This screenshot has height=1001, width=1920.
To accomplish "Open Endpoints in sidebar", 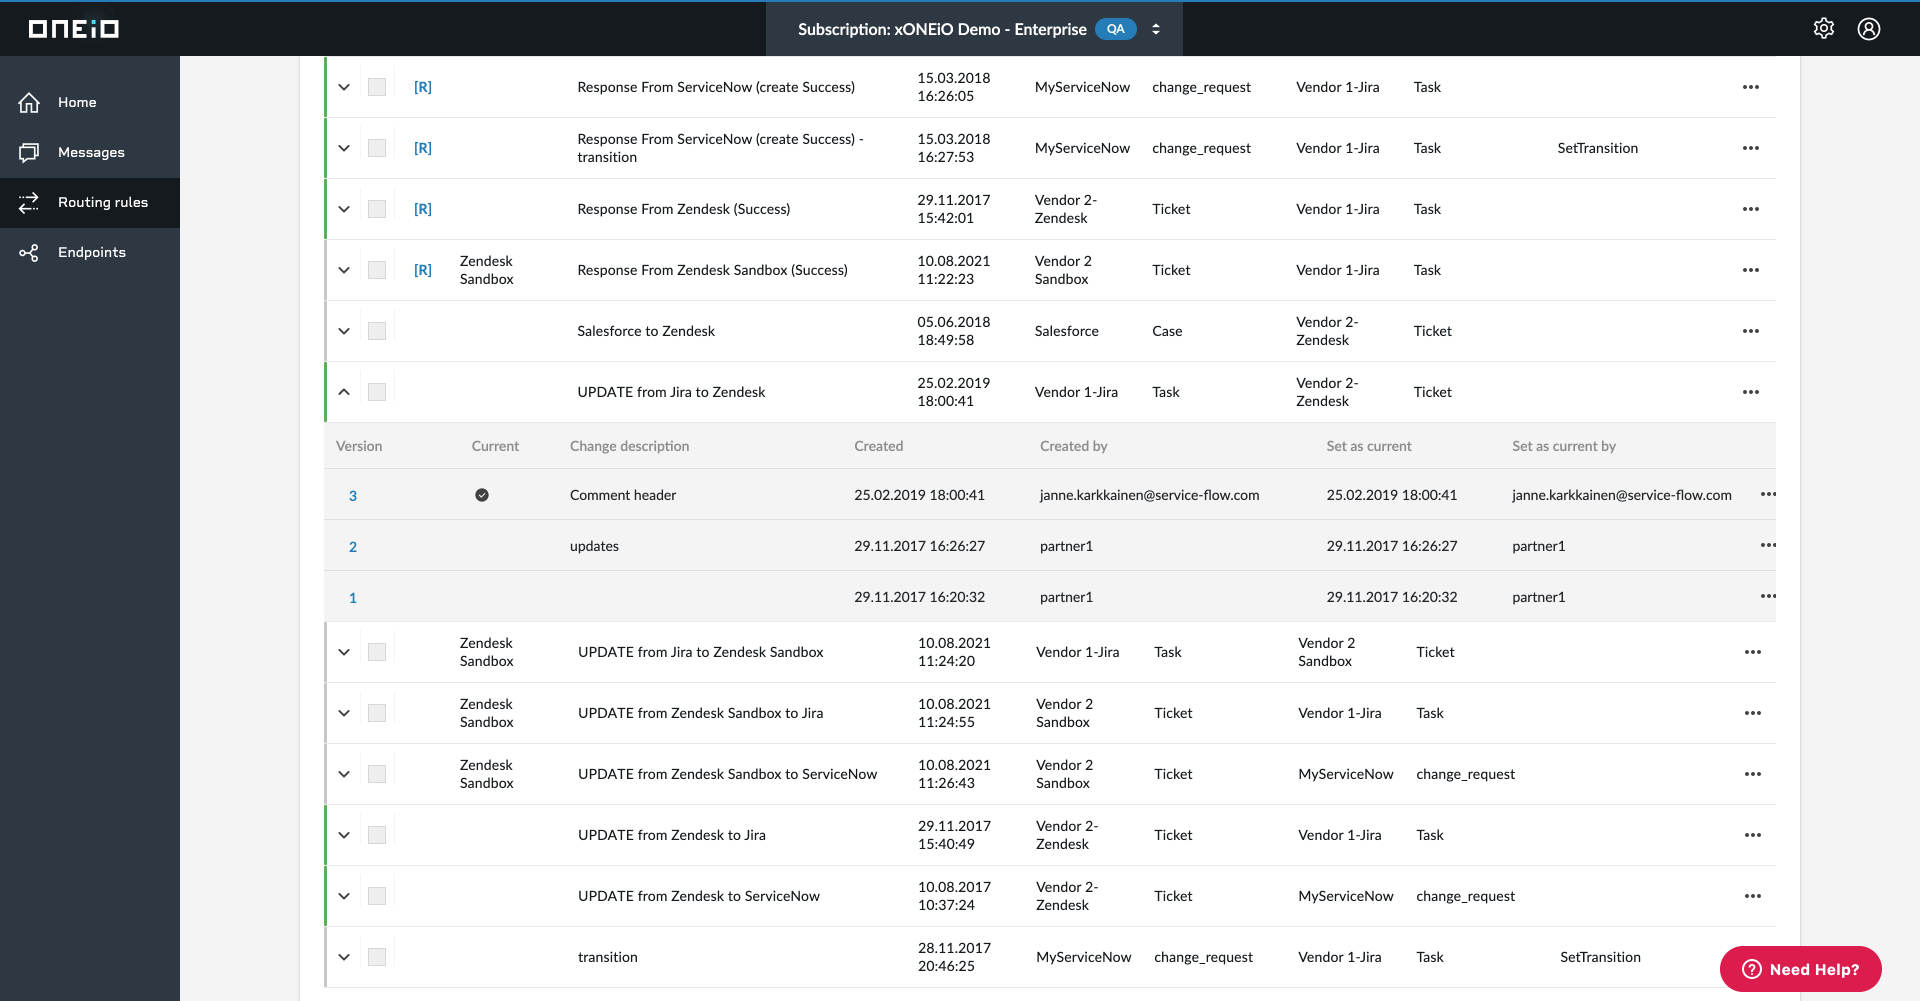I will point(90,252).
